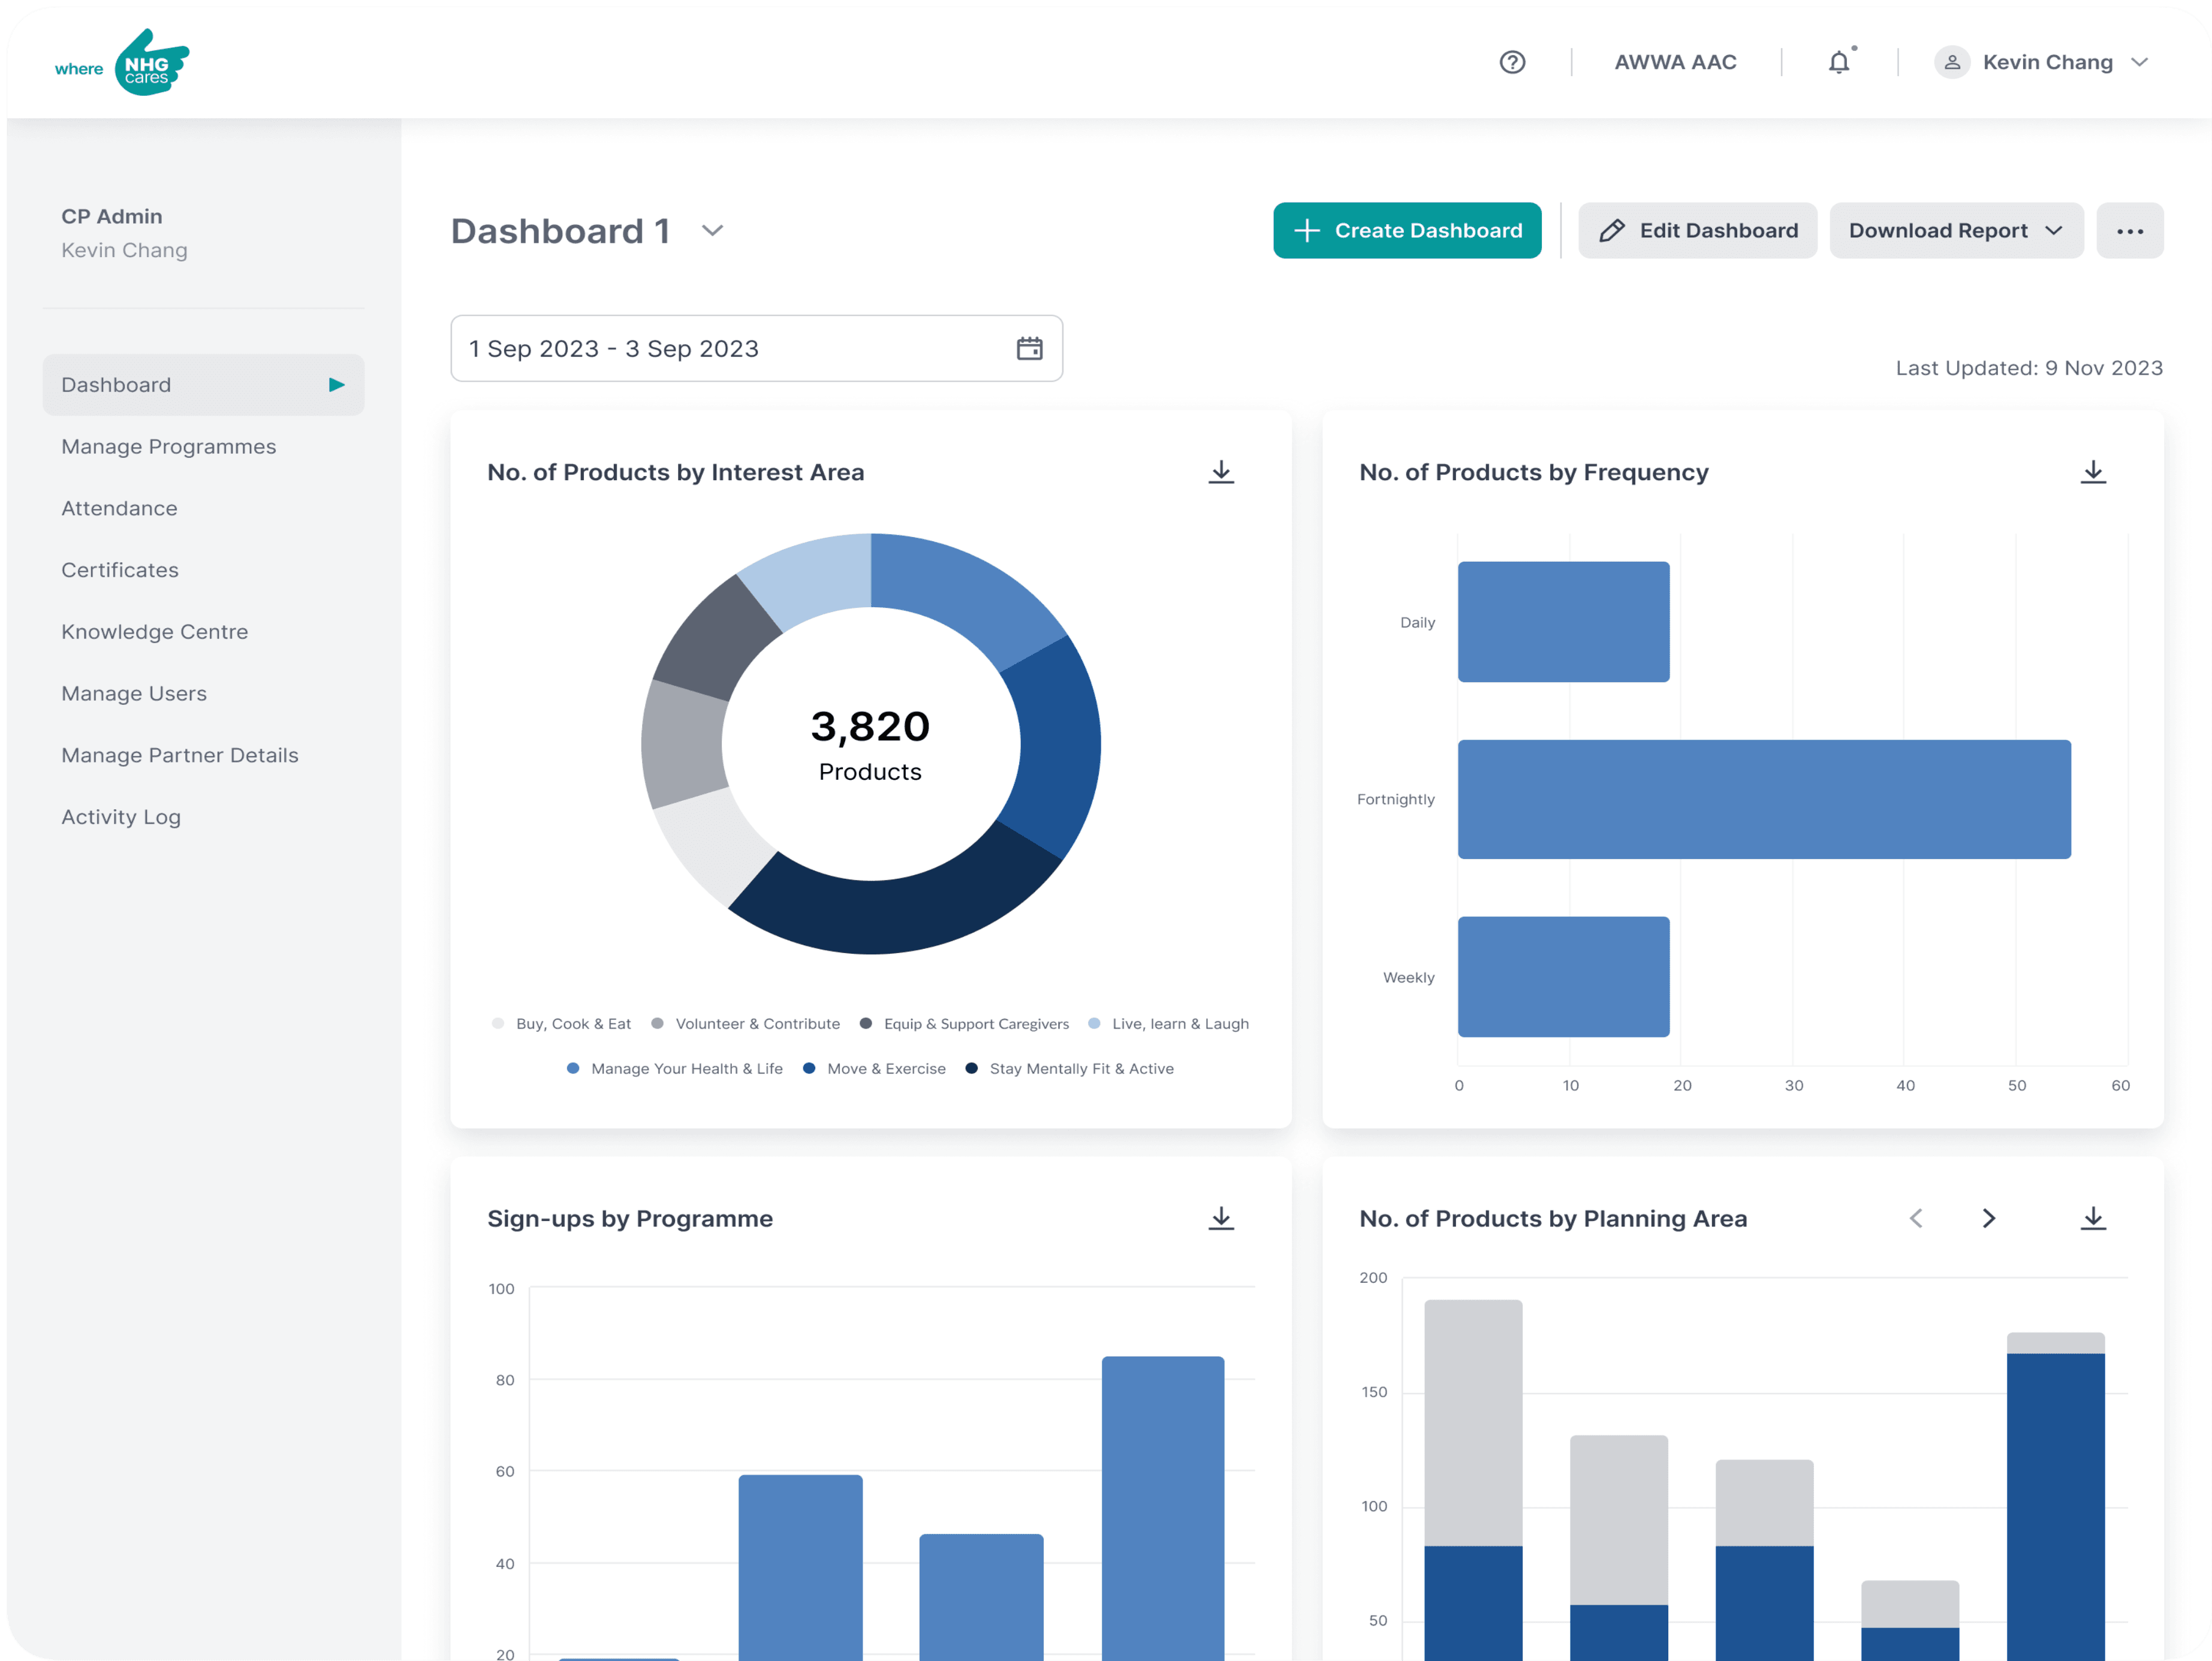Click the Last Updated: 9 Nov 2023 text
This screenshot has width=2212, height=1661.
pyautogui.click(x=2029, y=368)
